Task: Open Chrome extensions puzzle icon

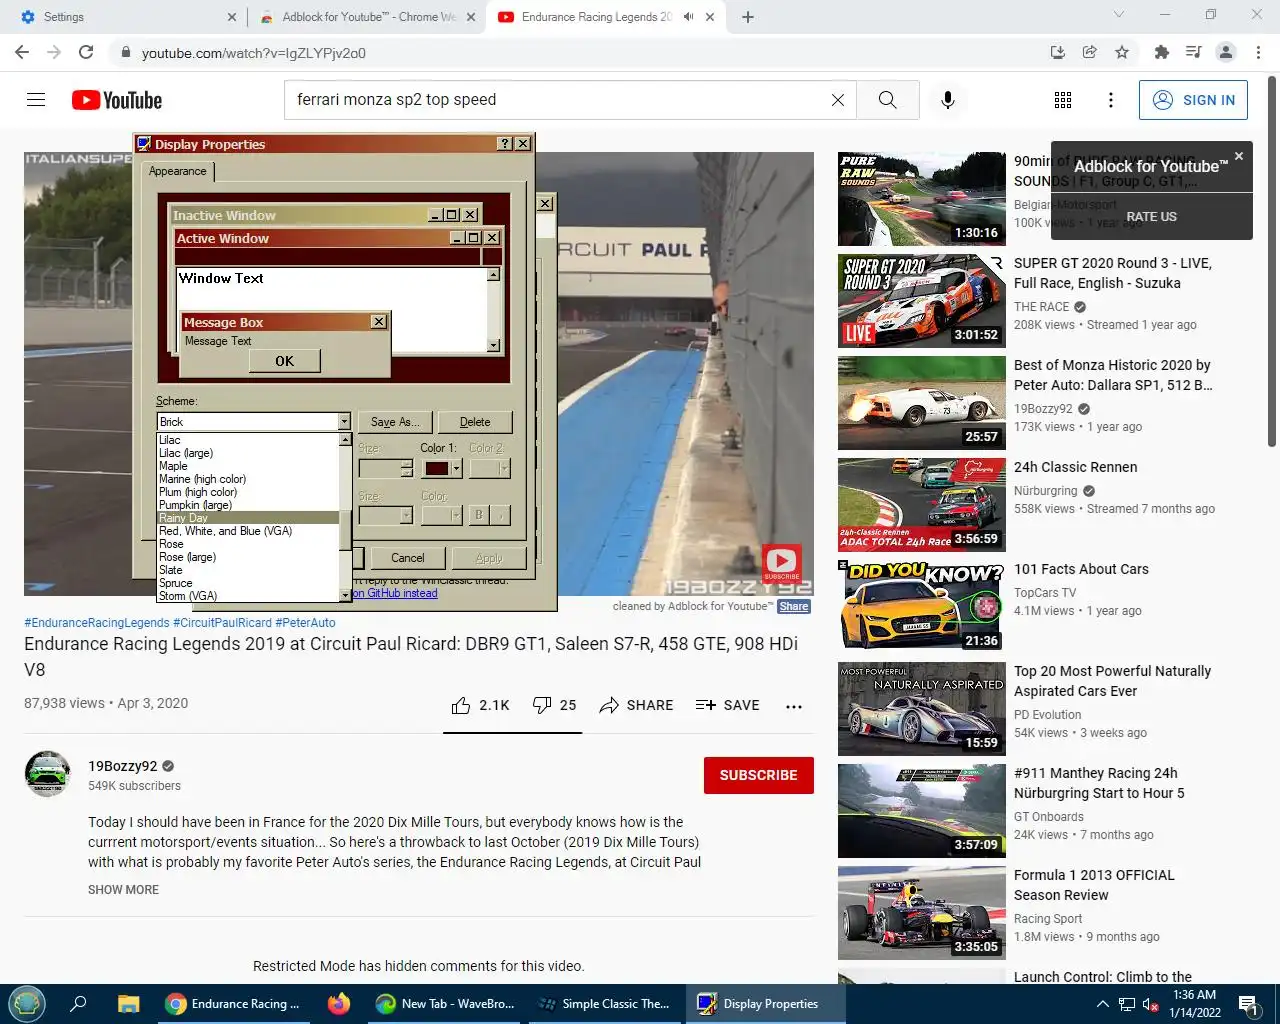Action: (1161, 52)
